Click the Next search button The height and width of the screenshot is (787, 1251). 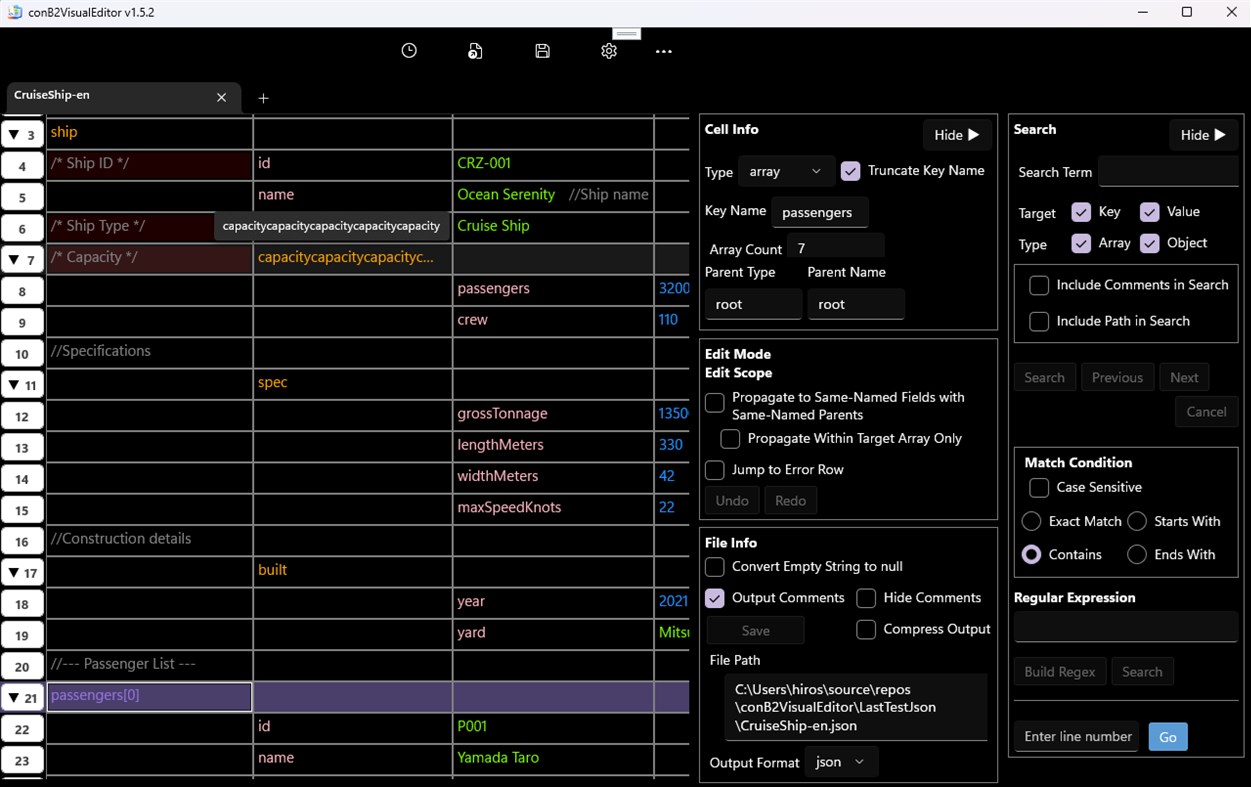tap(1184, 378)
